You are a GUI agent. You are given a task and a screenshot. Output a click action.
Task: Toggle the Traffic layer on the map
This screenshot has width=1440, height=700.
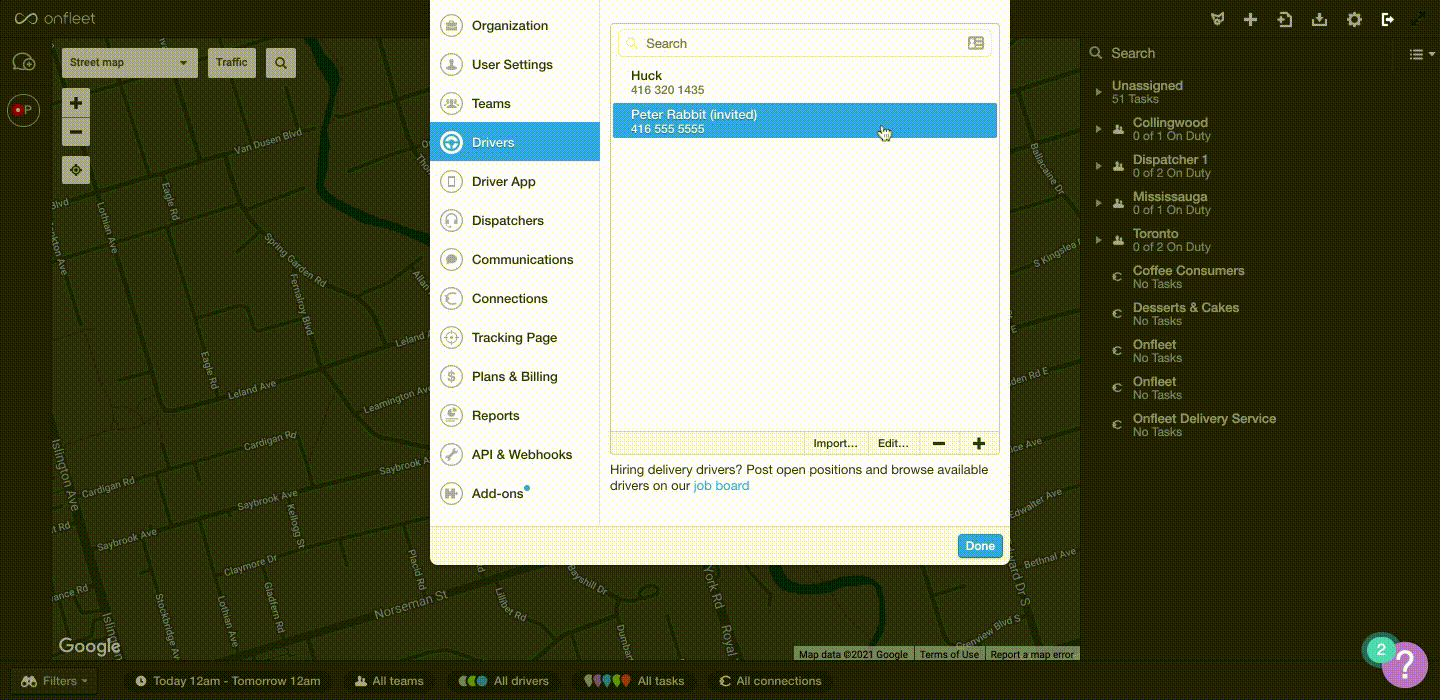point(231,62)
